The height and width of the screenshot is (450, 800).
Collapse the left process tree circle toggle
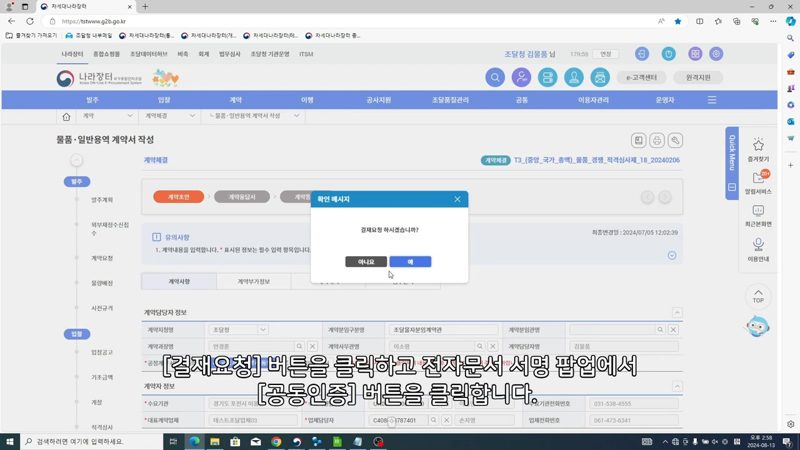(77, 160)
